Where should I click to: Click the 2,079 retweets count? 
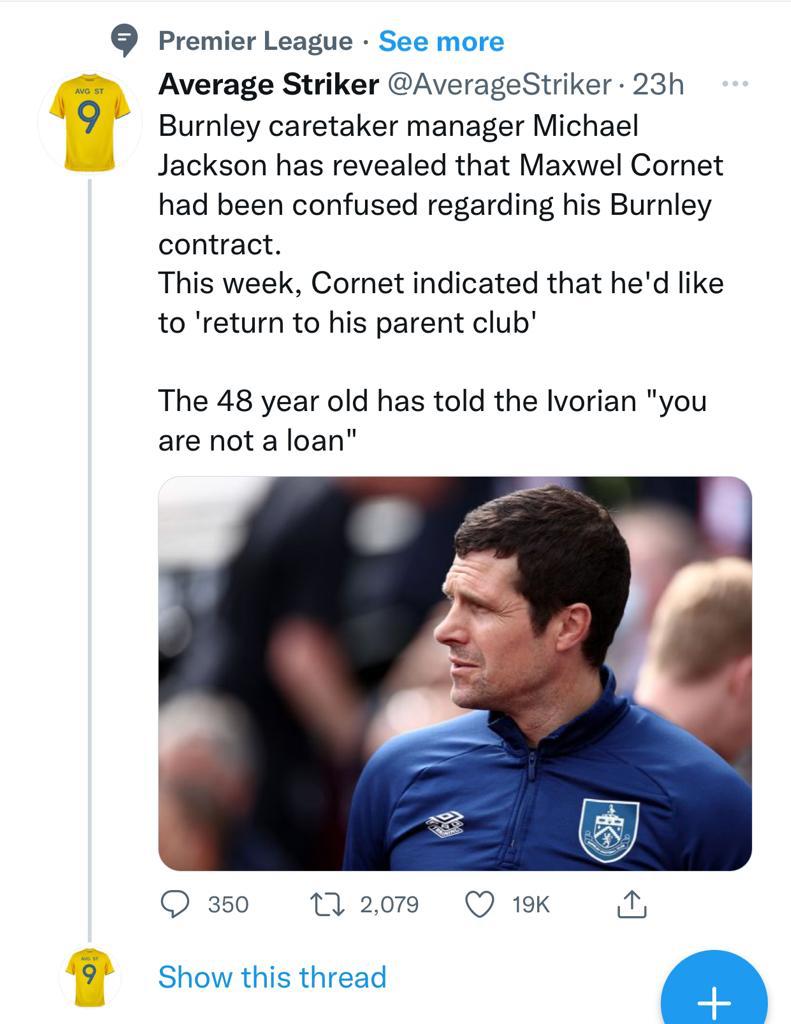pyautogui.click(x=388, y=904)
